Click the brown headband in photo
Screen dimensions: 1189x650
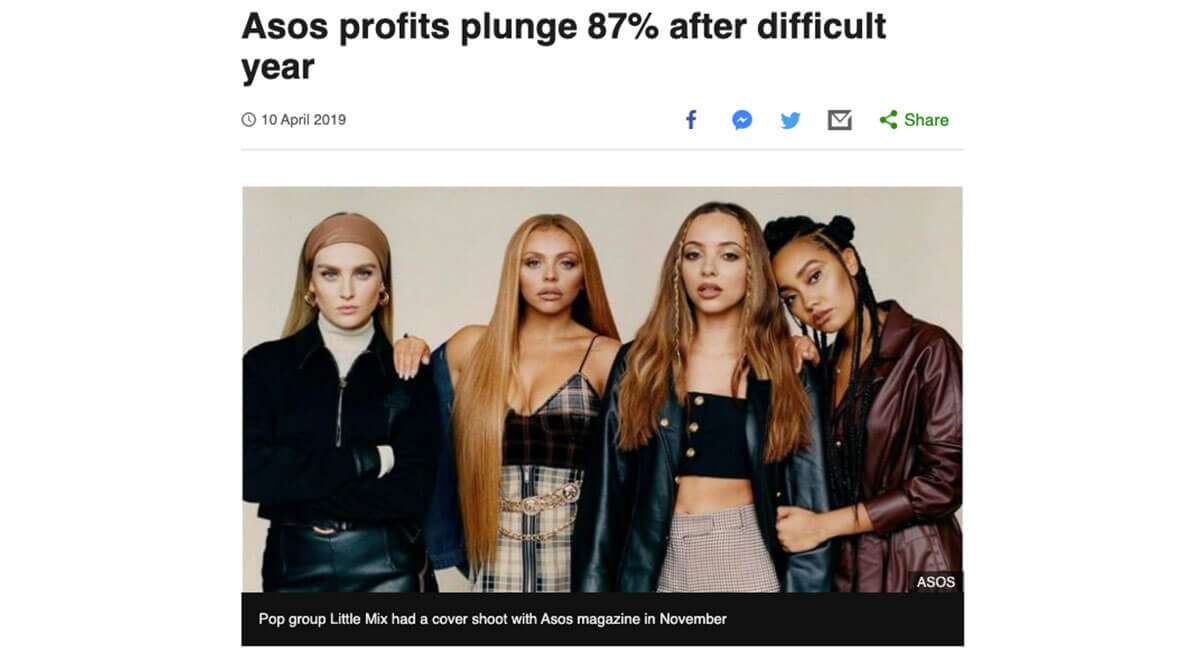coord(347,234)
